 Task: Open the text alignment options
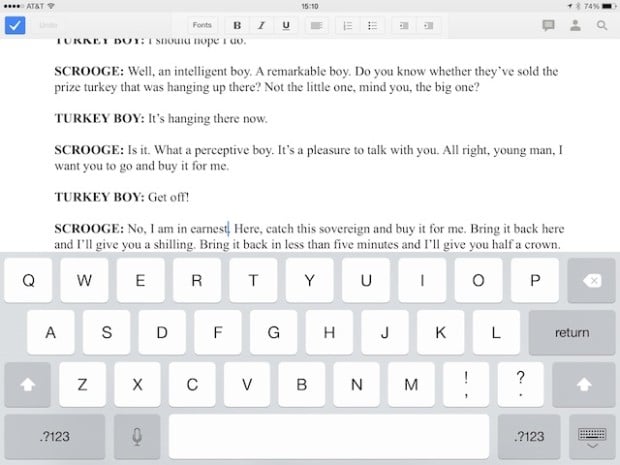tap(316, 26)
